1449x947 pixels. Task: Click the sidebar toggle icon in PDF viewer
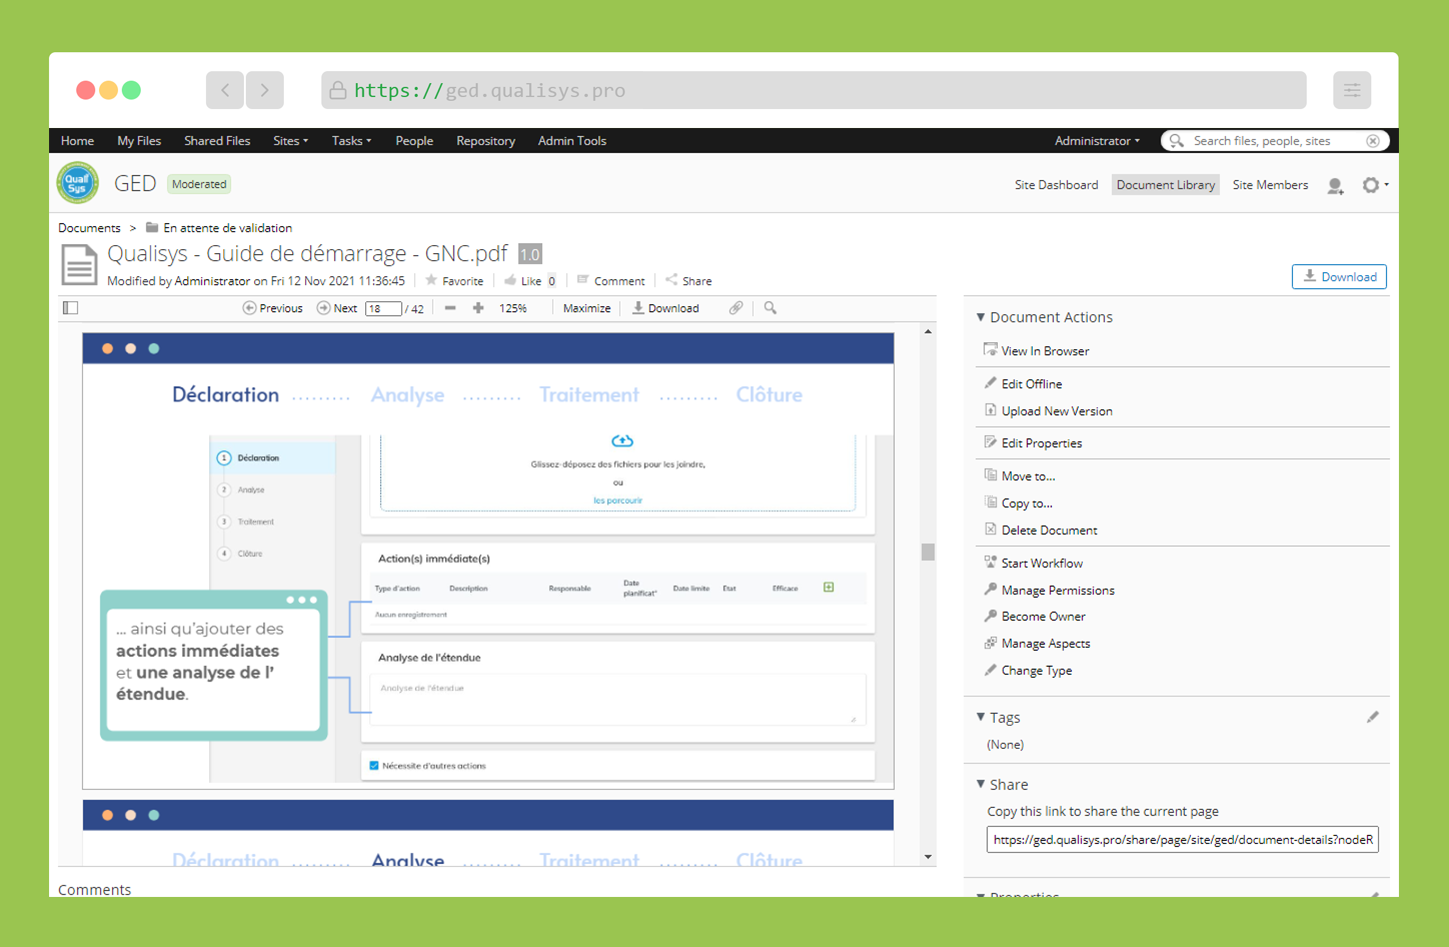(x=70, y=308)
